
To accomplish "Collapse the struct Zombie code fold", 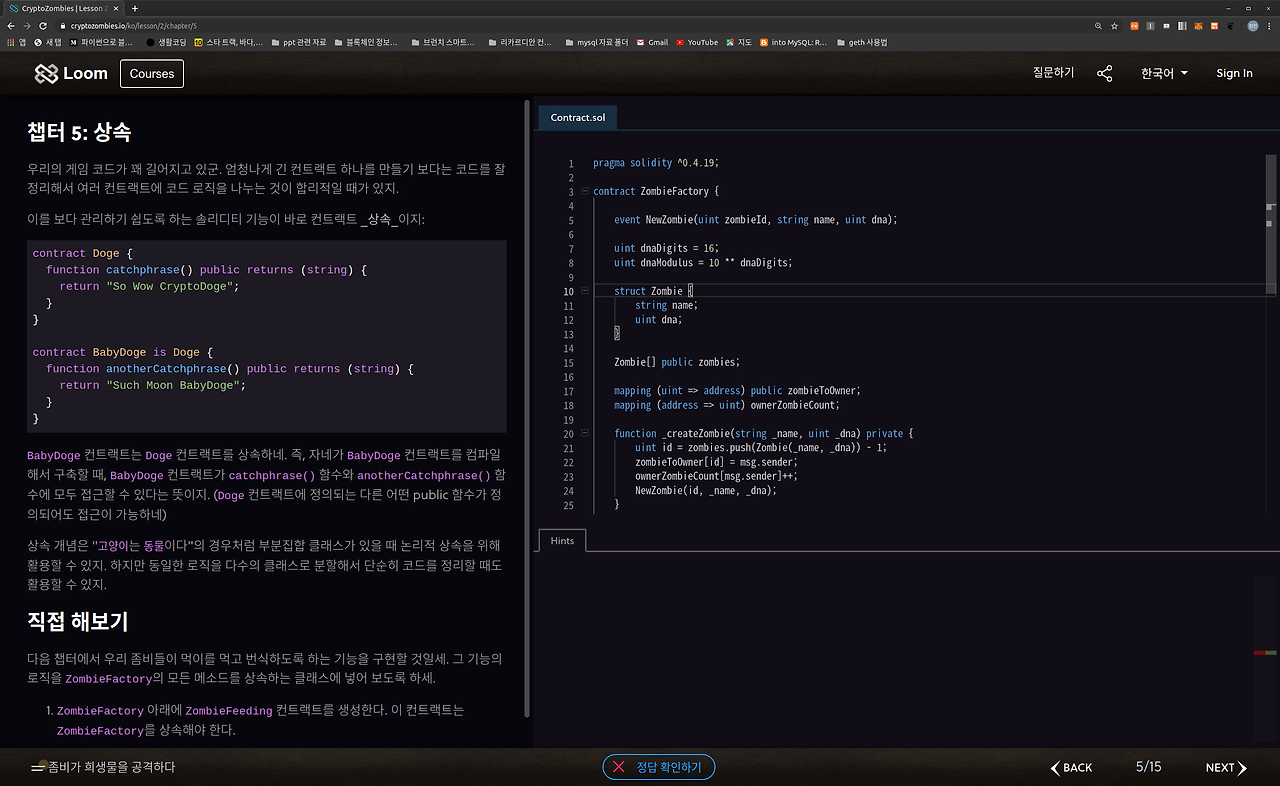I will tap(584, 291).
